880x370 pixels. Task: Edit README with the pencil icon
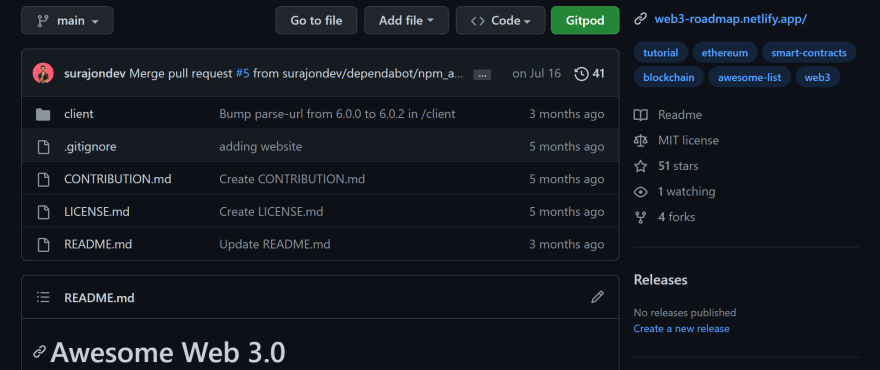[x=597, y=297]
